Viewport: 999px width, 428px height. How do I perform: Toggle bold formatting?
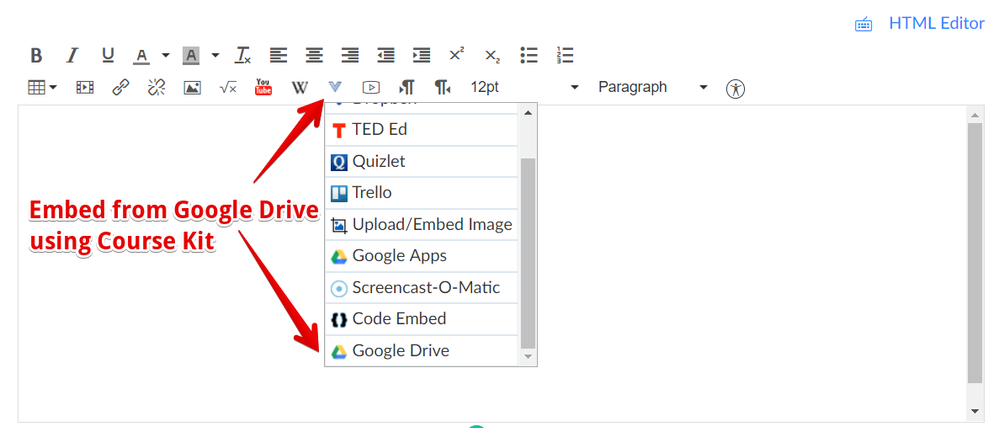(36, 56)
